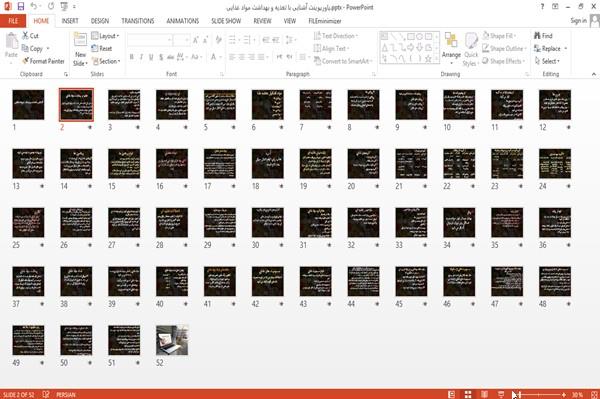
Task: Open the FILE tab
Action: [13, 21]
